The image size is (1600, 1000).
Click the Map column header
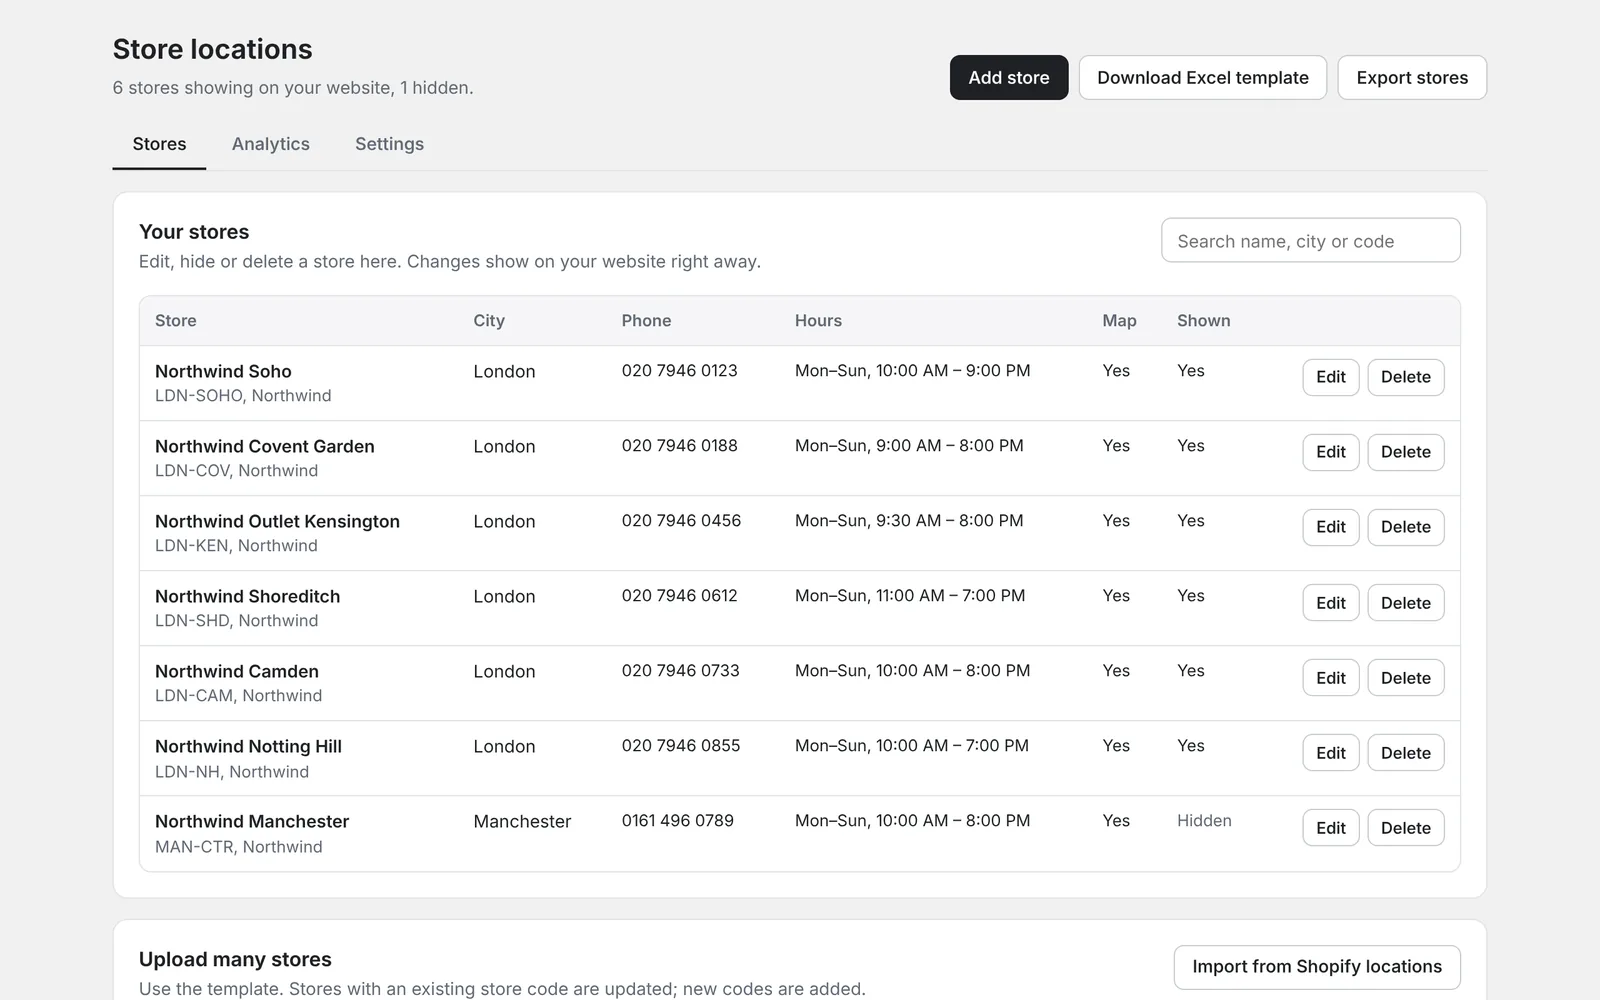click(x=1119, y=320)
